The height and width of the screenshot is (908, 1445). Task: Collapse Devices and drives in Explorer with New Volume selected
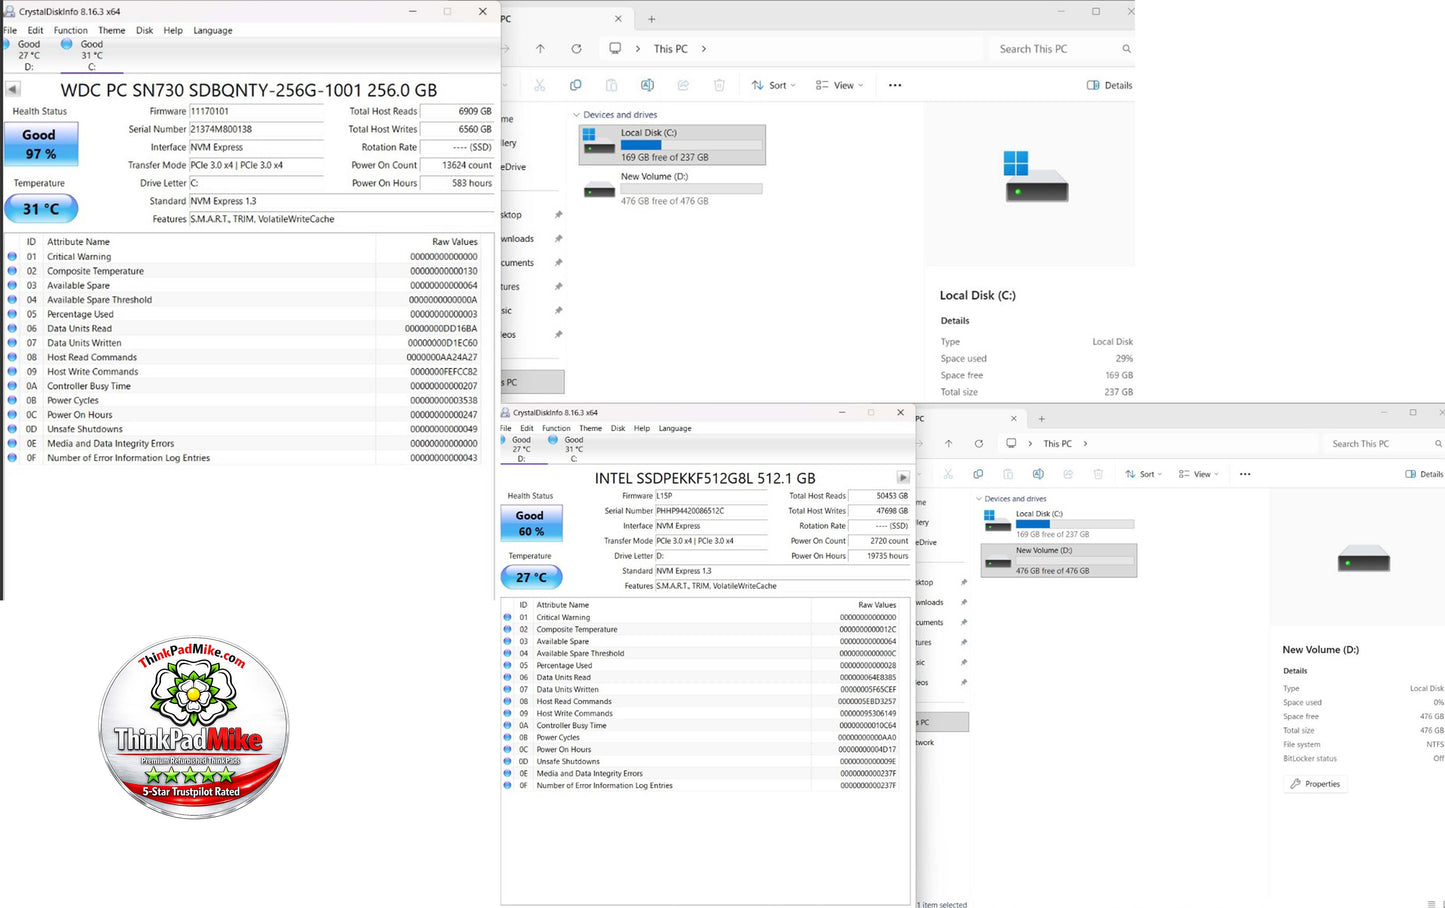[979, 499]
